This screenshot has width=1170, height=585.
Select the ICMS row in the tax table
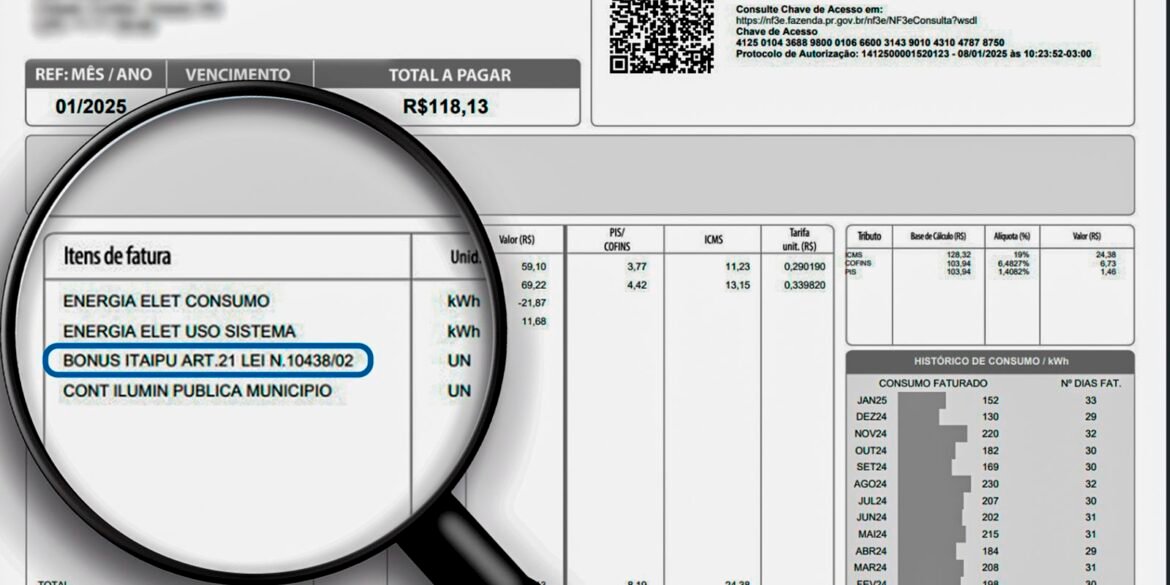pos(858,257)
